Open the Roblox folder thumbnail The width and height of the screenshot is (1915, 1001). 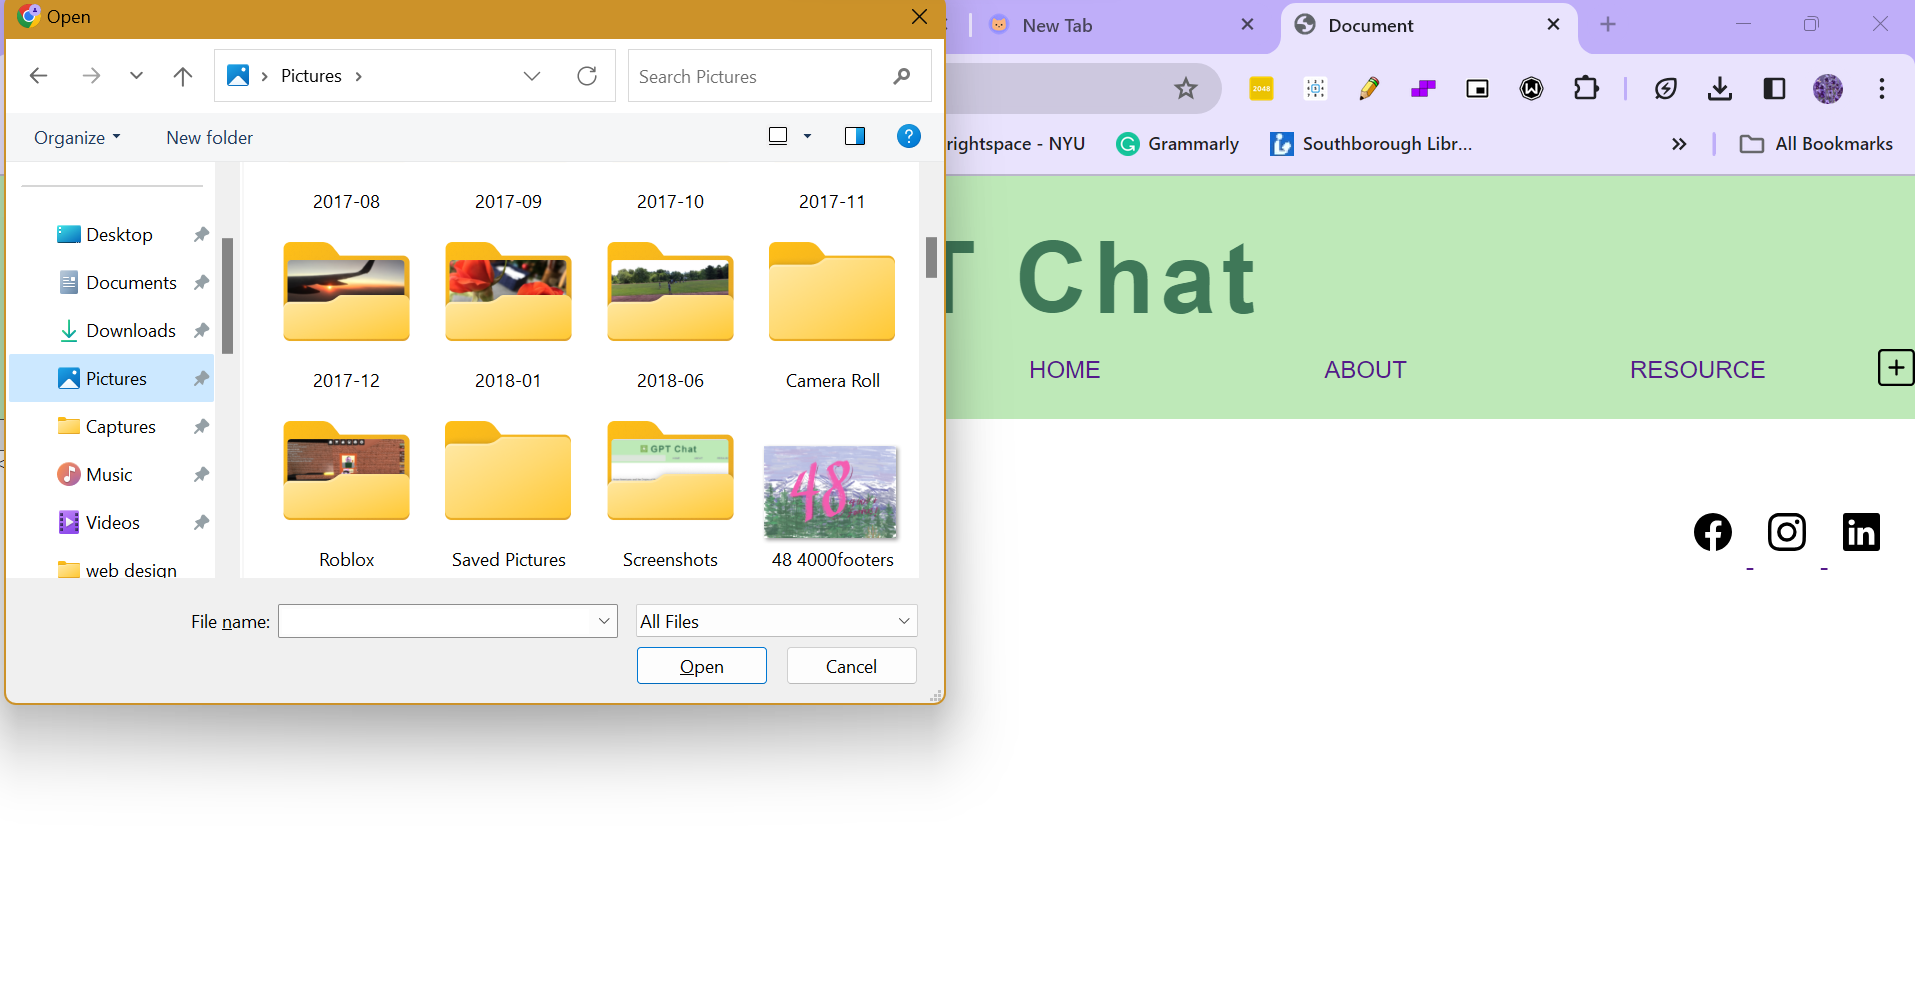coord(345,472)
